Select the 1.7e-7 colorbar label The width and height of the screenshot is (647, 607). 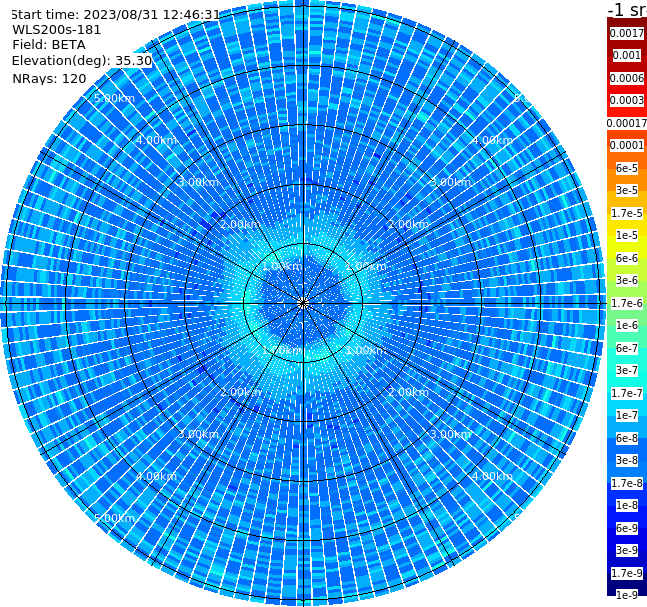627,393
